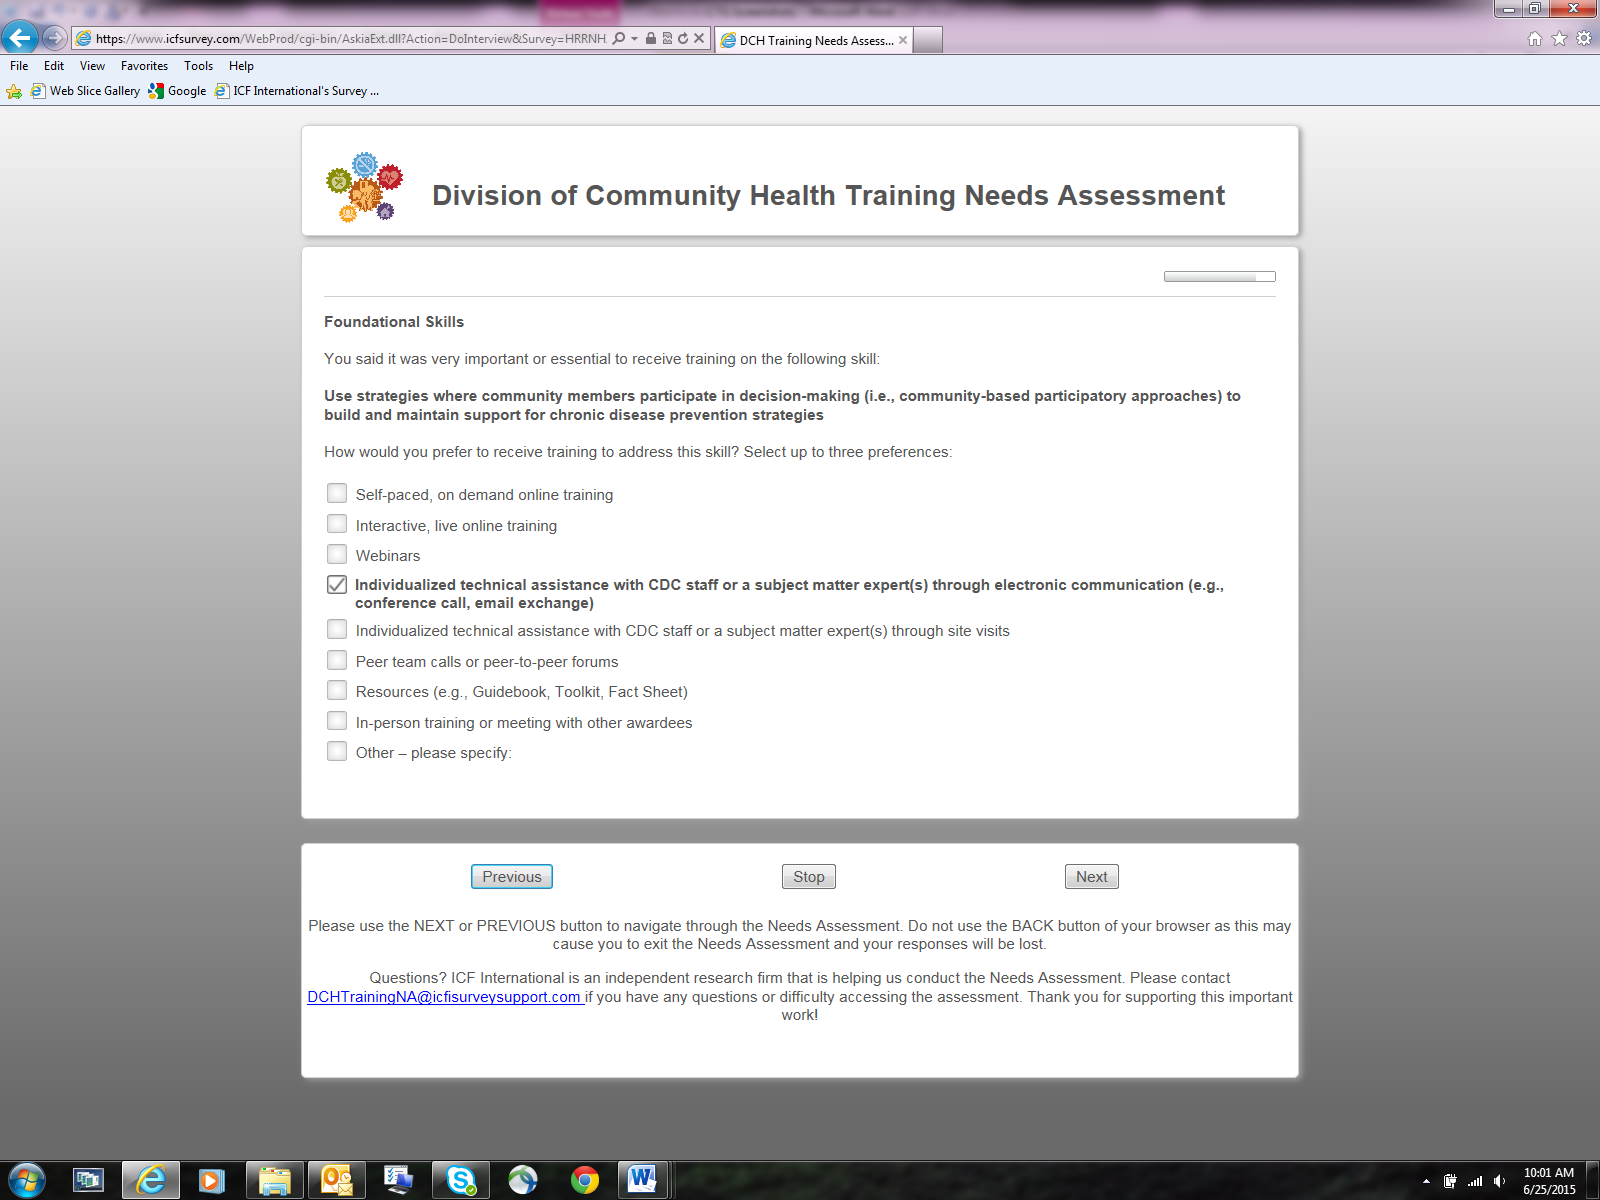Viewport: 1600px width, 1200px height.
Task: Open Google Chrome from the taskbar
Action: click(585, 1180)
